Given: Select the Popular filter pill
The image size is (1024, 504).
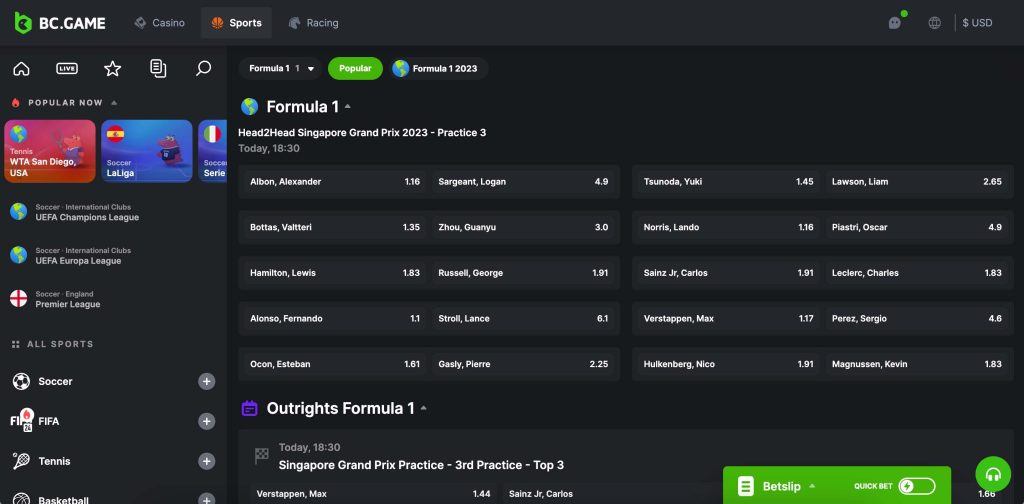Looking at the screenshot, I should click(x=355, y=69).
